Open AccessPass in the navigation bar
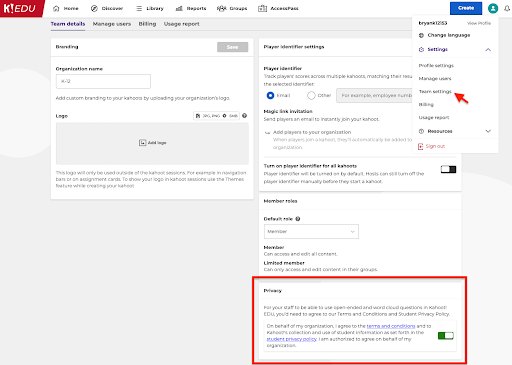This screenshot has height=365, width=512. (x=278, y=8)
